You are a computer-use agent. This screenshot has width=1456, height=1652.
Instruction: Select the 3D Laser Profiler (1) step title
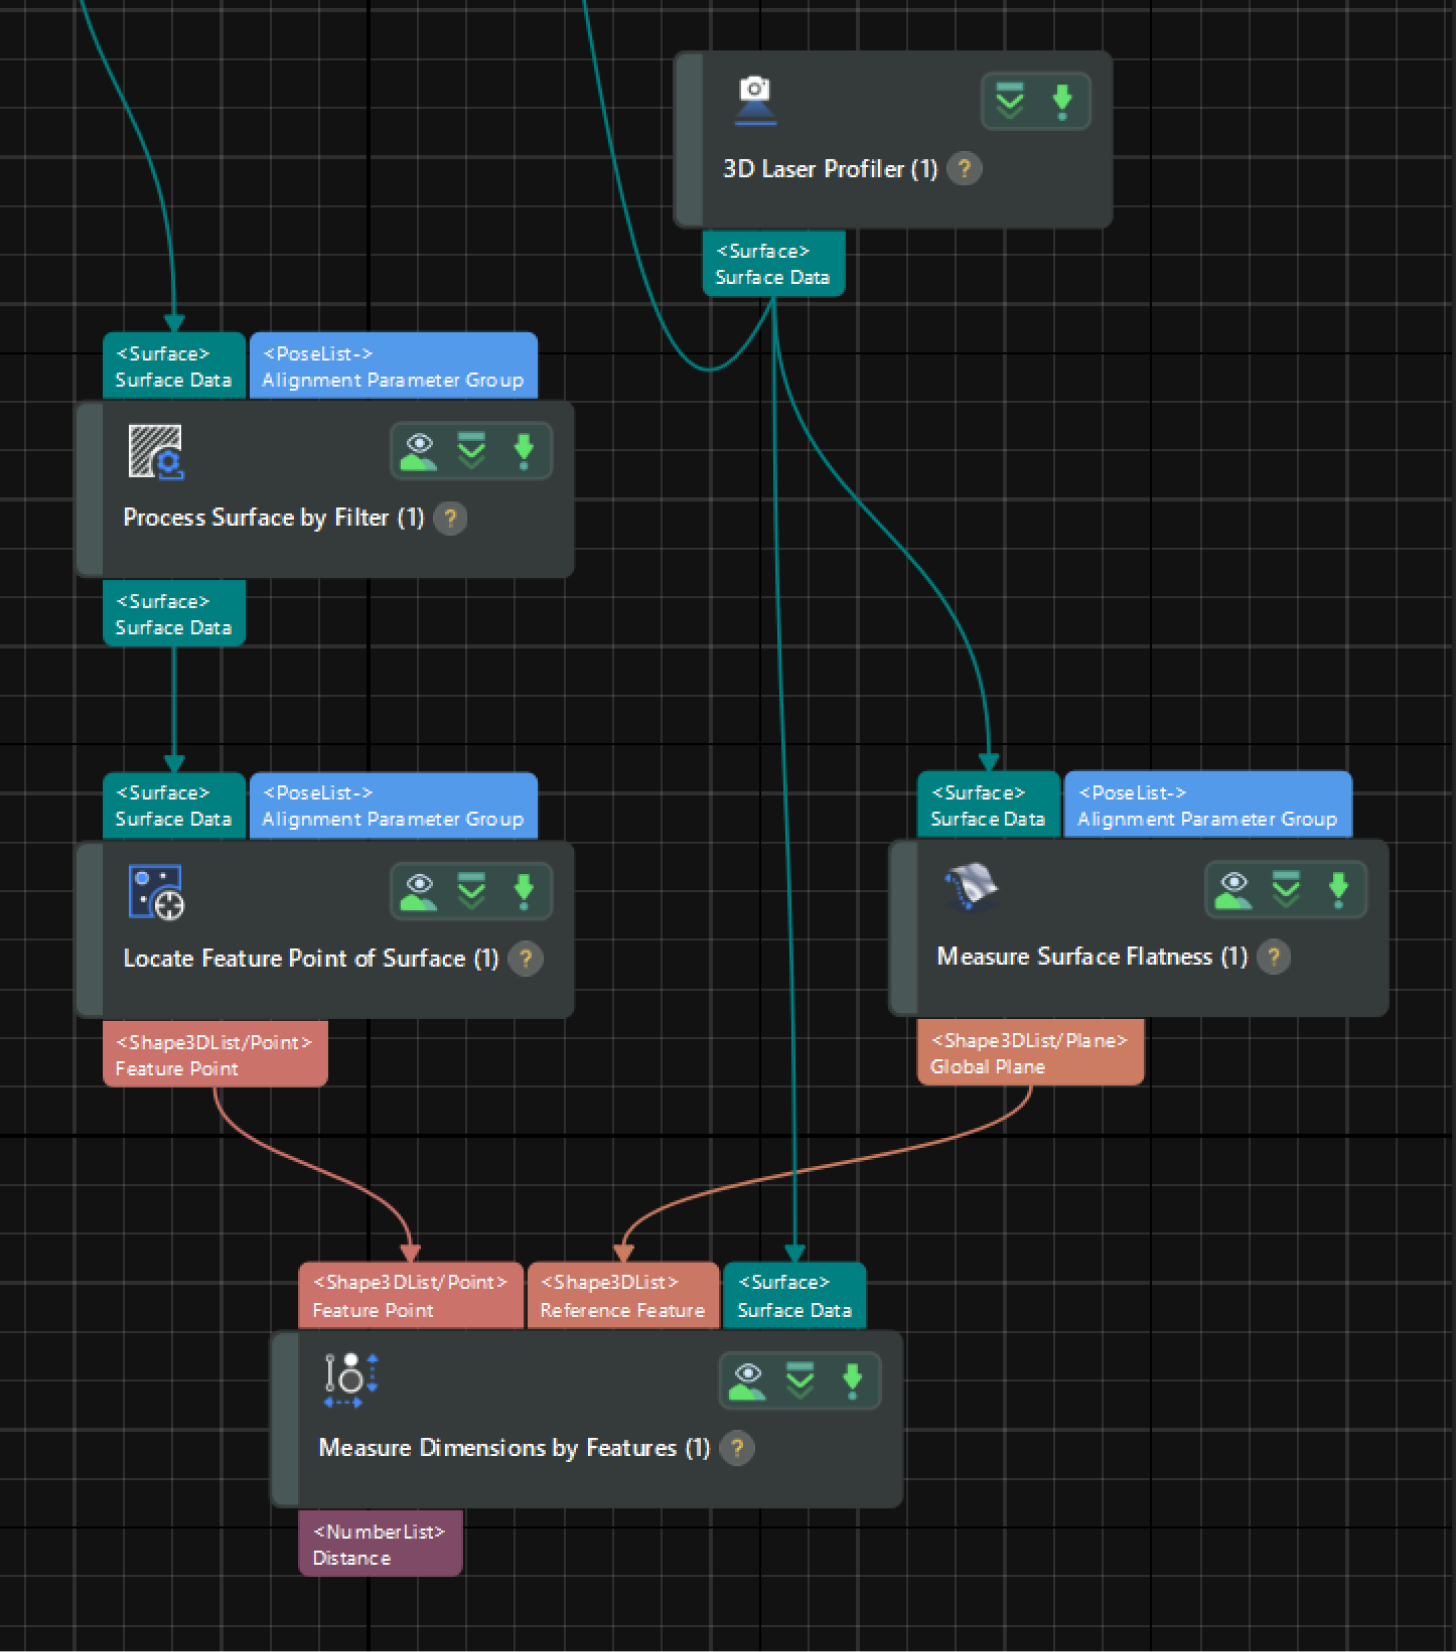(830, 169)
